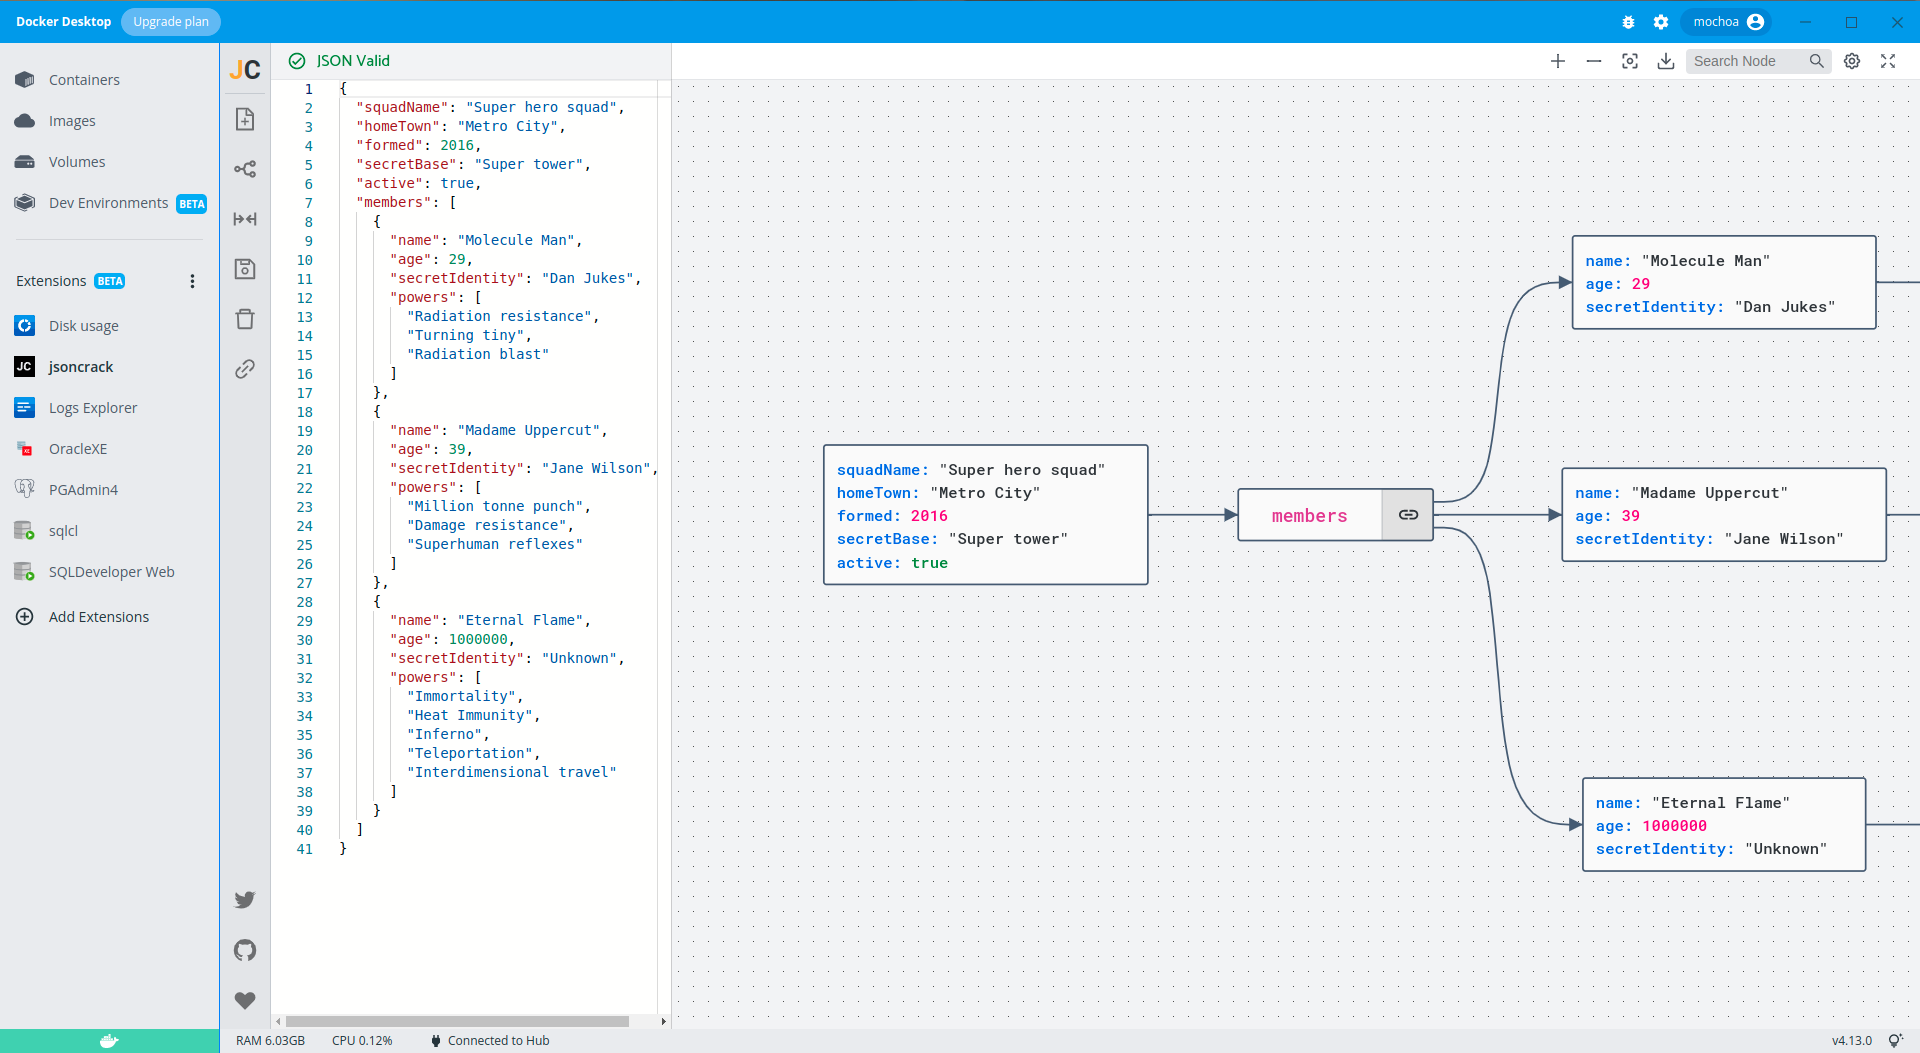Open the PGAdmin4 extension
1920x1053 pixels.
tap(110, 490)
